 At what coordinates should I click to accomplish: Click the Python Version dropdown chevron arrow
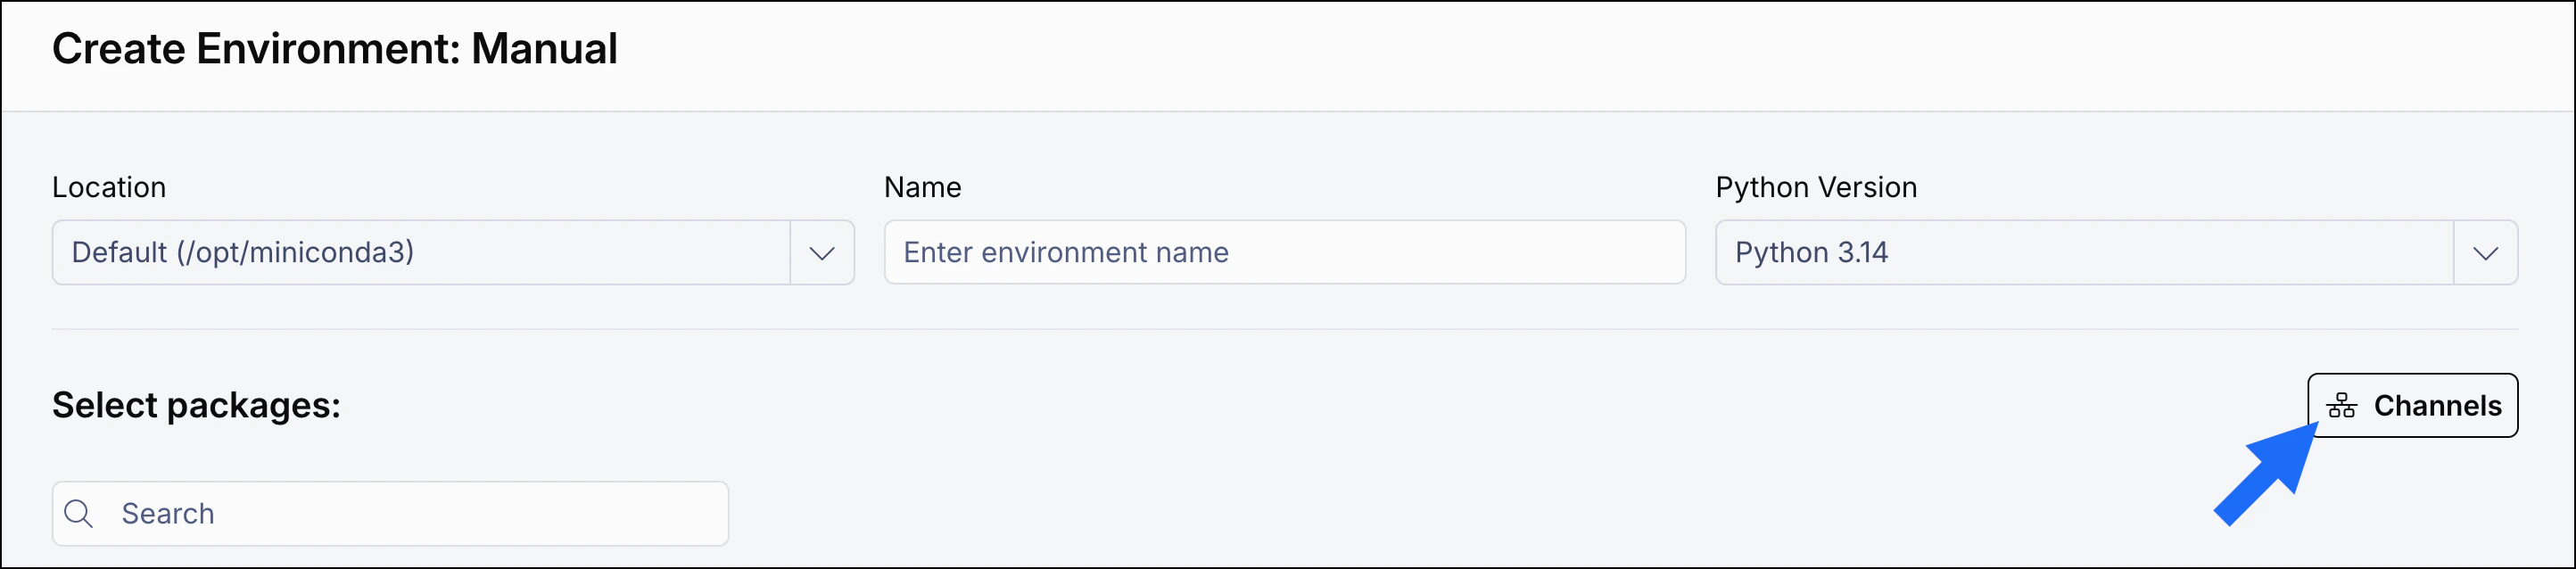point(2487,253)
